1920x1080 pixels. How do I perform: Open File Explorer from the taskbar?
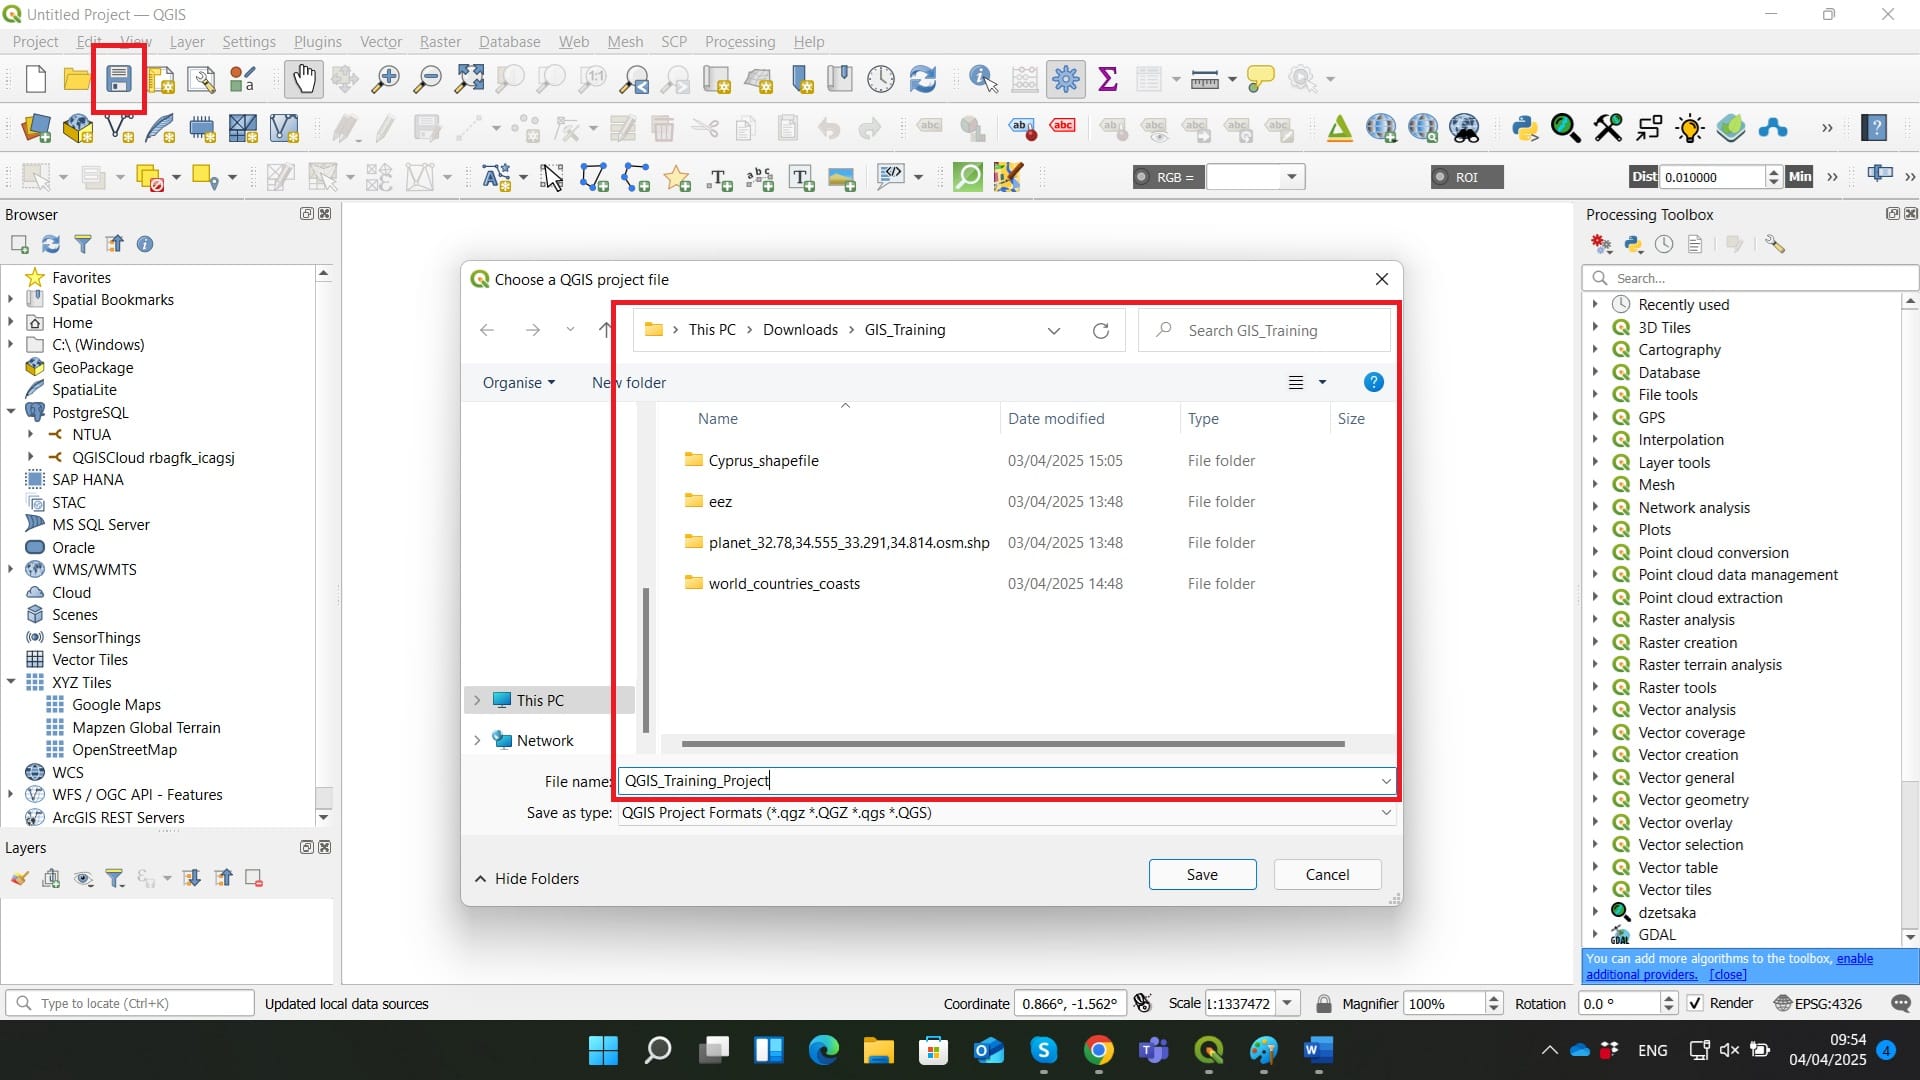tap(878, 1050)
